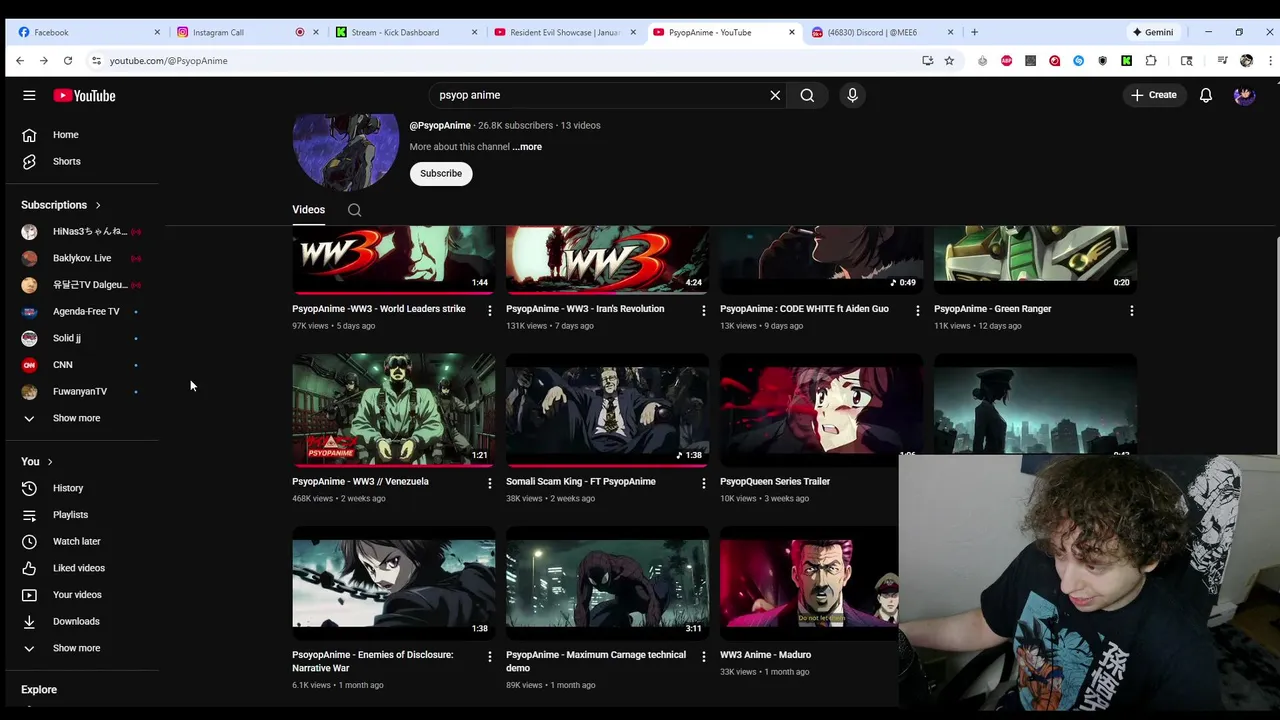Click the YouTube logo
The height and width of the screenshot is (720, 1280).
pos(85,95)
